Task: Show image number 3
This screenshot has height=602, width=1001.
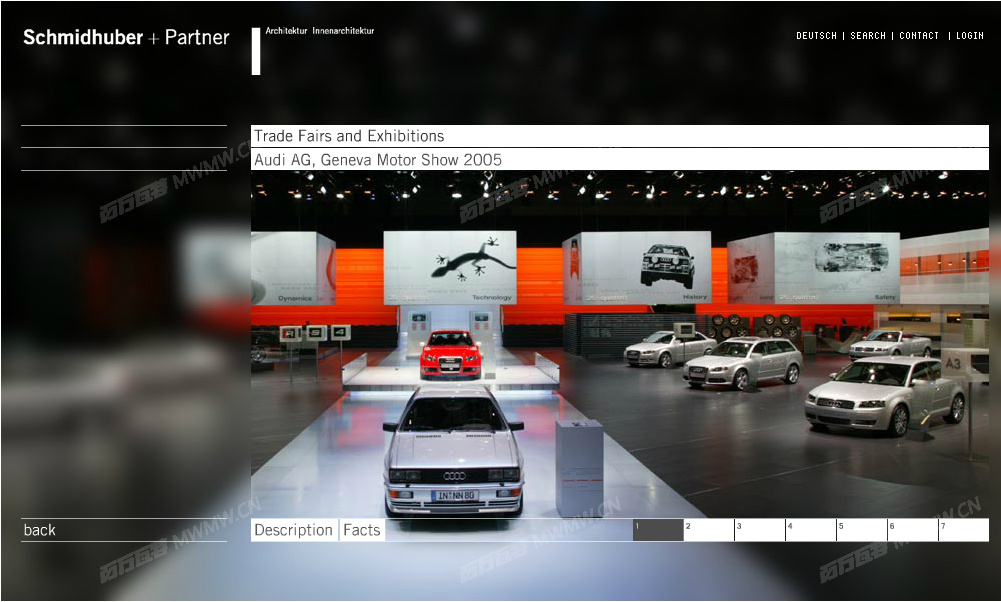Action: point(760,530)
